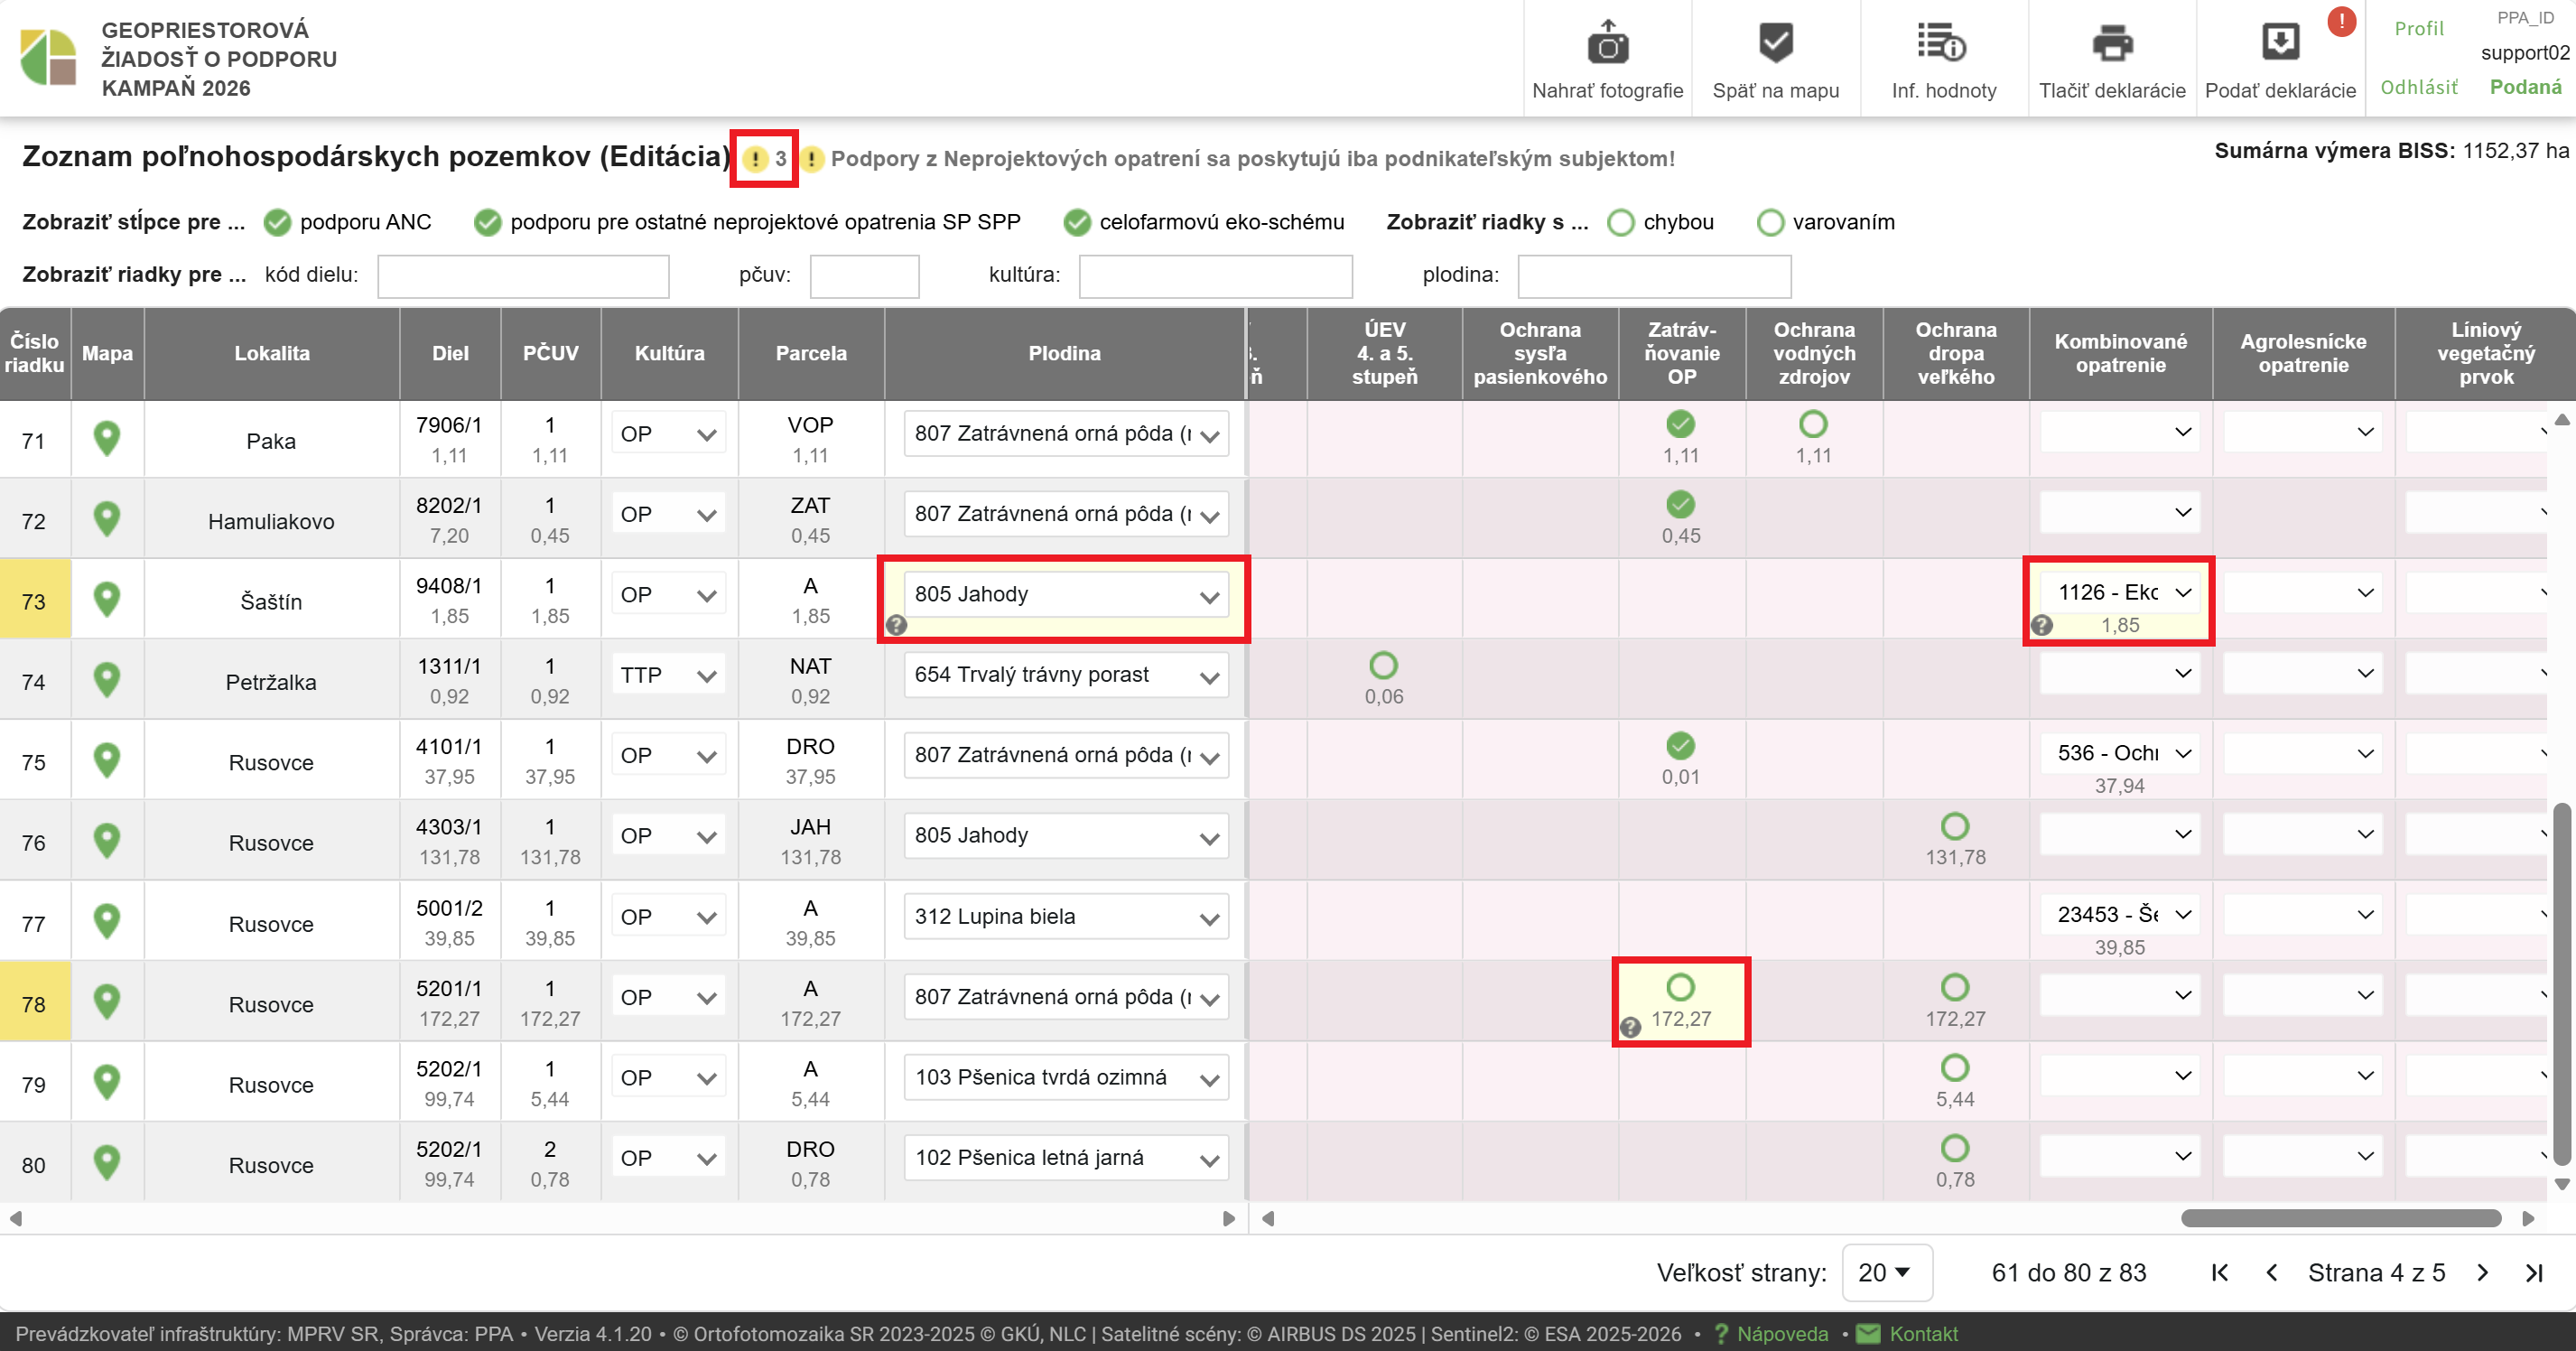This screenshot has width=2576, height=1351.
Task: Click the Späť na mapu icon
Action: pyautogui.click(x=1775, y=44)
